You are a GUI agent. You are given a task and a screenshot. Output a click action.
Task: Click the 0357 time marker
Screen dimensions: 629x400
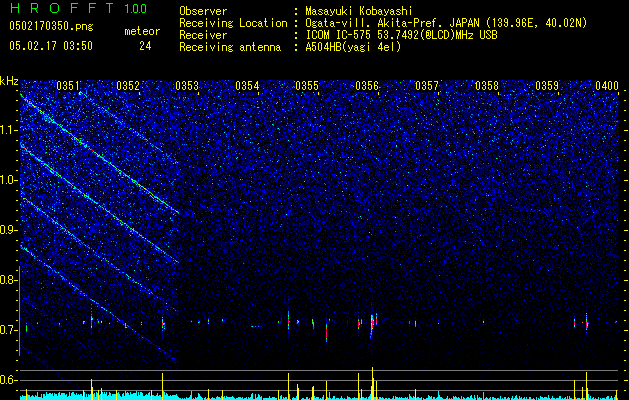tap(427, 86)
